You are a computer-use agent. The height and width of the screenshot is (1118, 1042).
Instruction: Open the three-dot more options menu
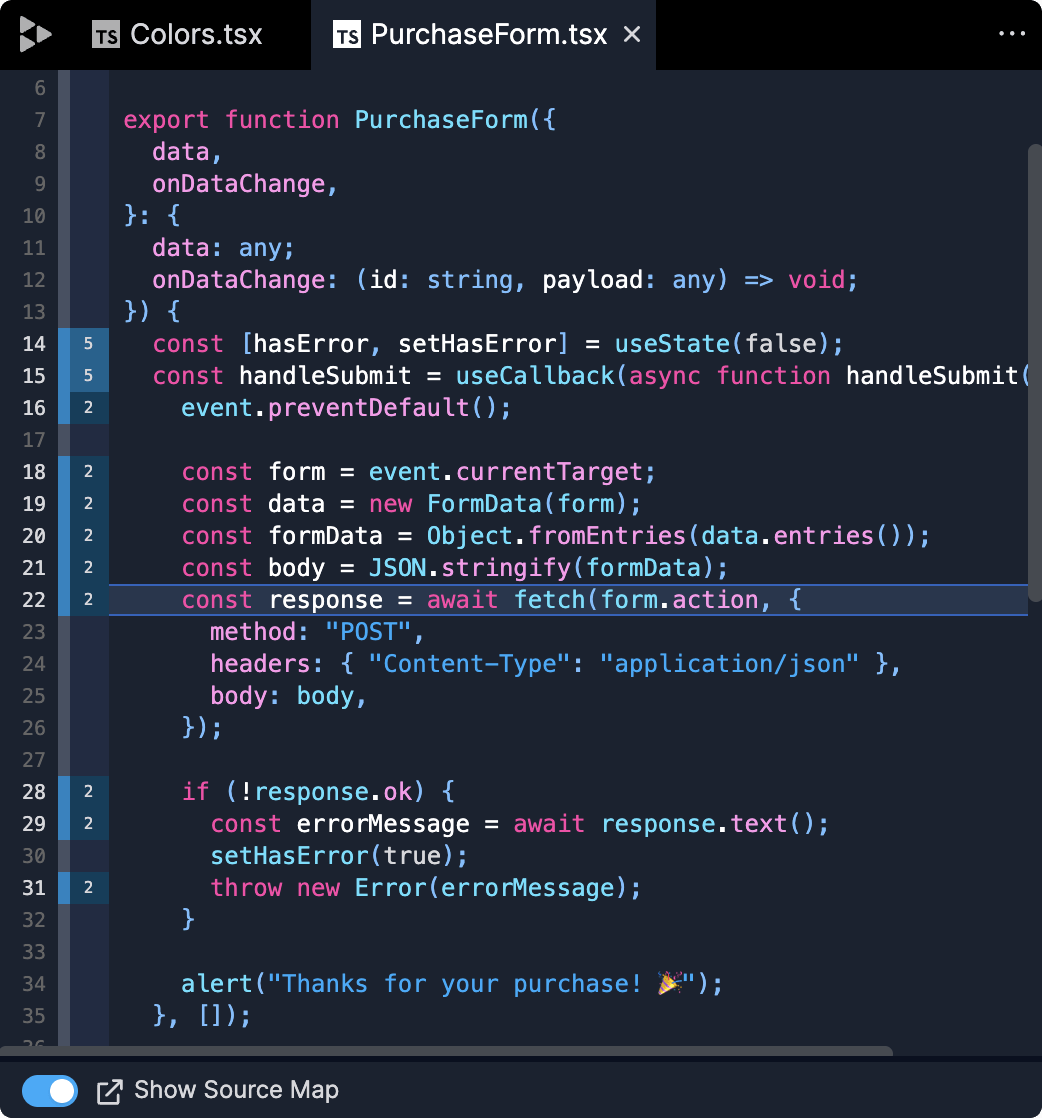coord(1012,34)
